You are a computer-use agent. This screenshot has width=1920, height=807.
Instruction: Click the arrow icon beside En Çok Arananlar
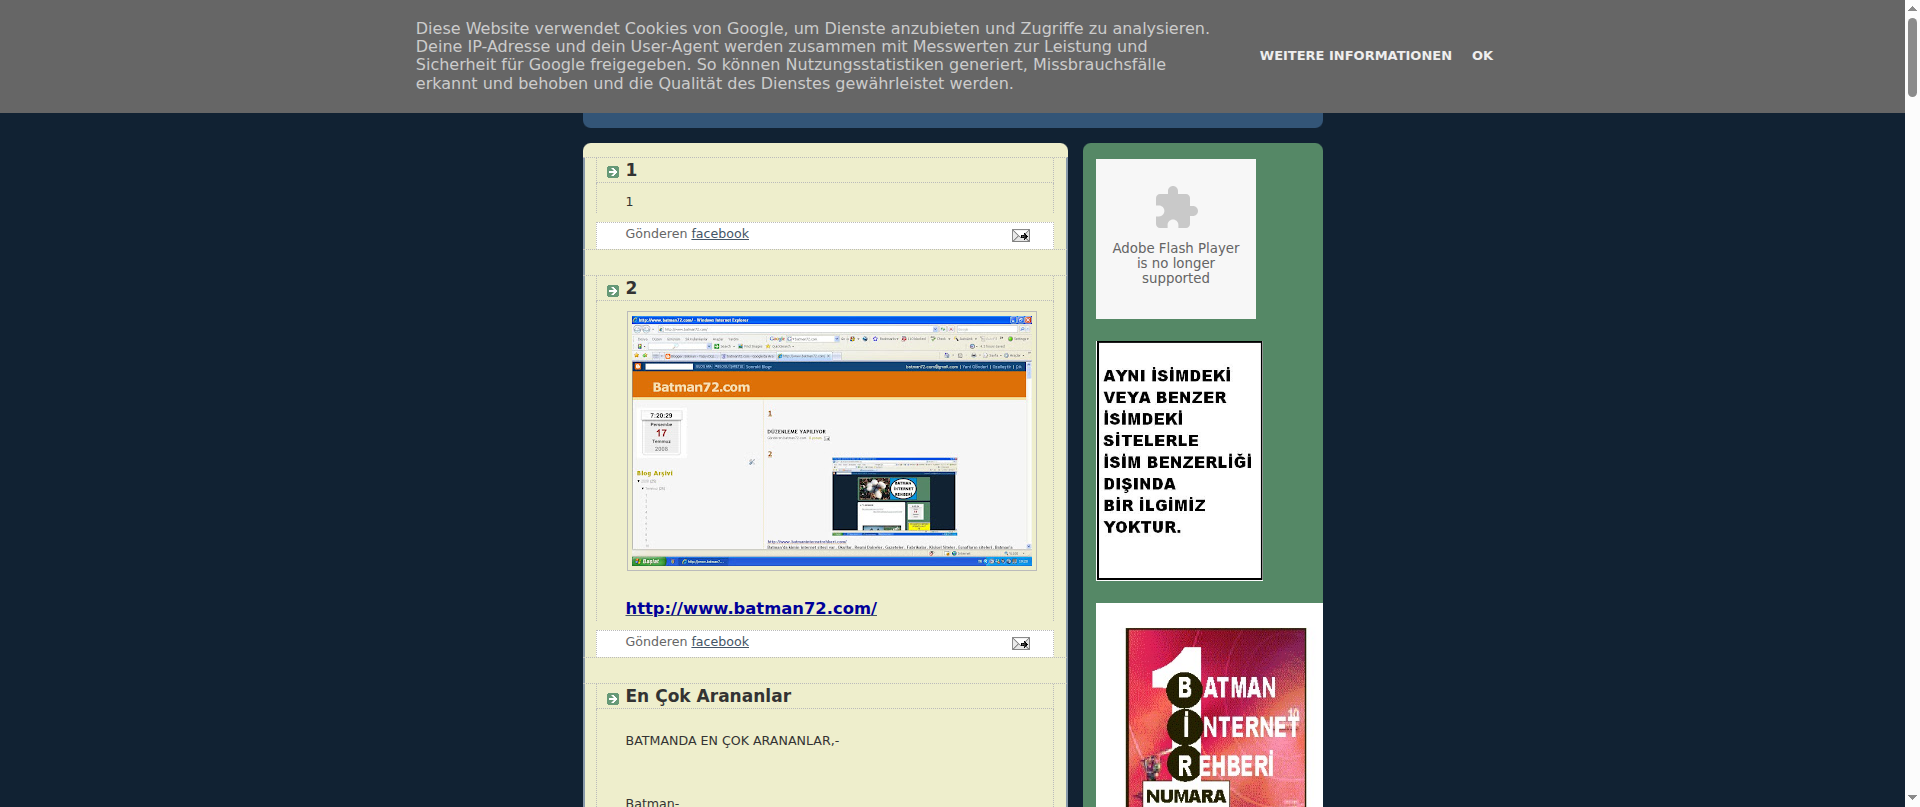click(x=613, y=699)
